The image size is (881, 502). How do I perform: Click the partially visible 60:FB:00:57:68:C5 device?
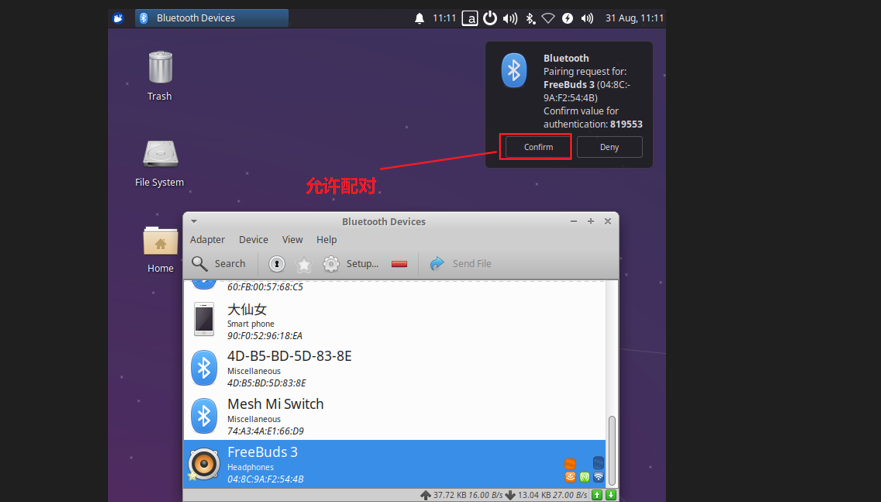pos(394,287)
